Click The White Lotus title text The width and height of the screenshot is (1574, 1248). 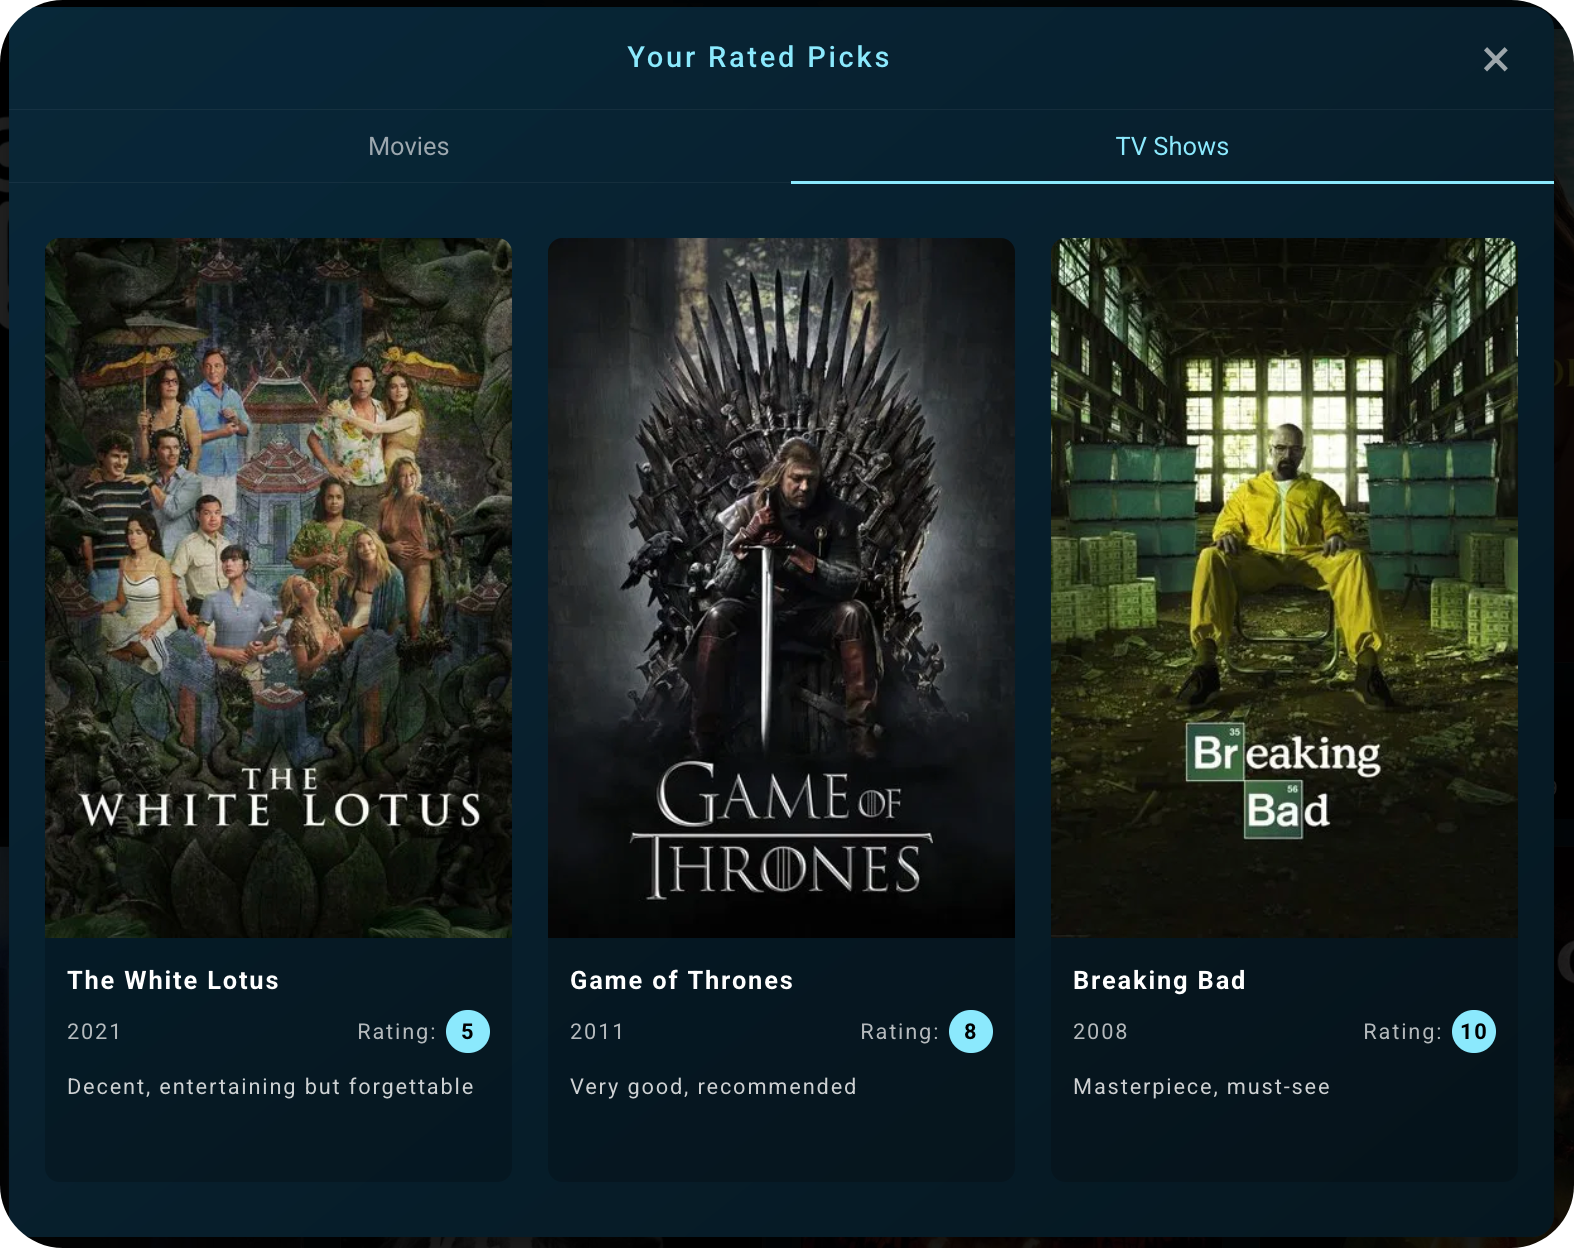coord(173,981)
